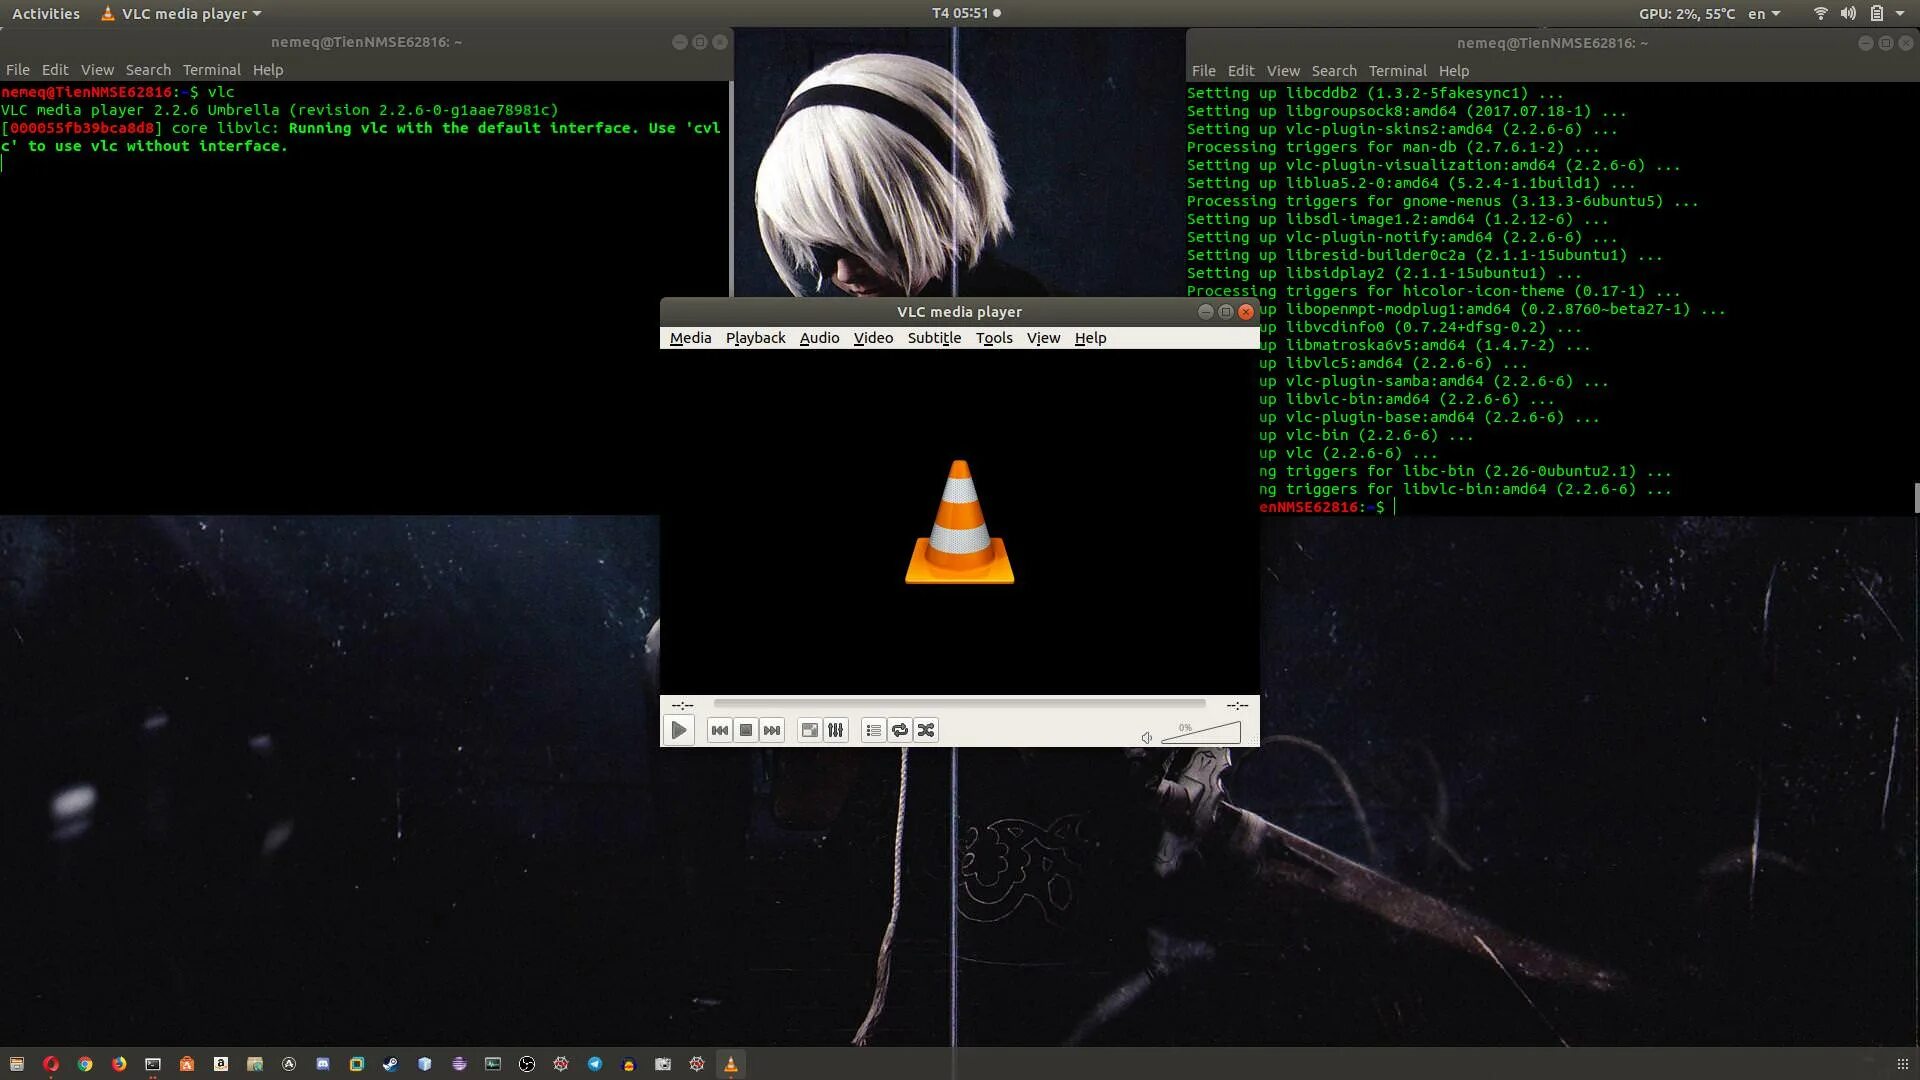
Task: Open OBS Studio from the dock
Action: [527, 1064]
